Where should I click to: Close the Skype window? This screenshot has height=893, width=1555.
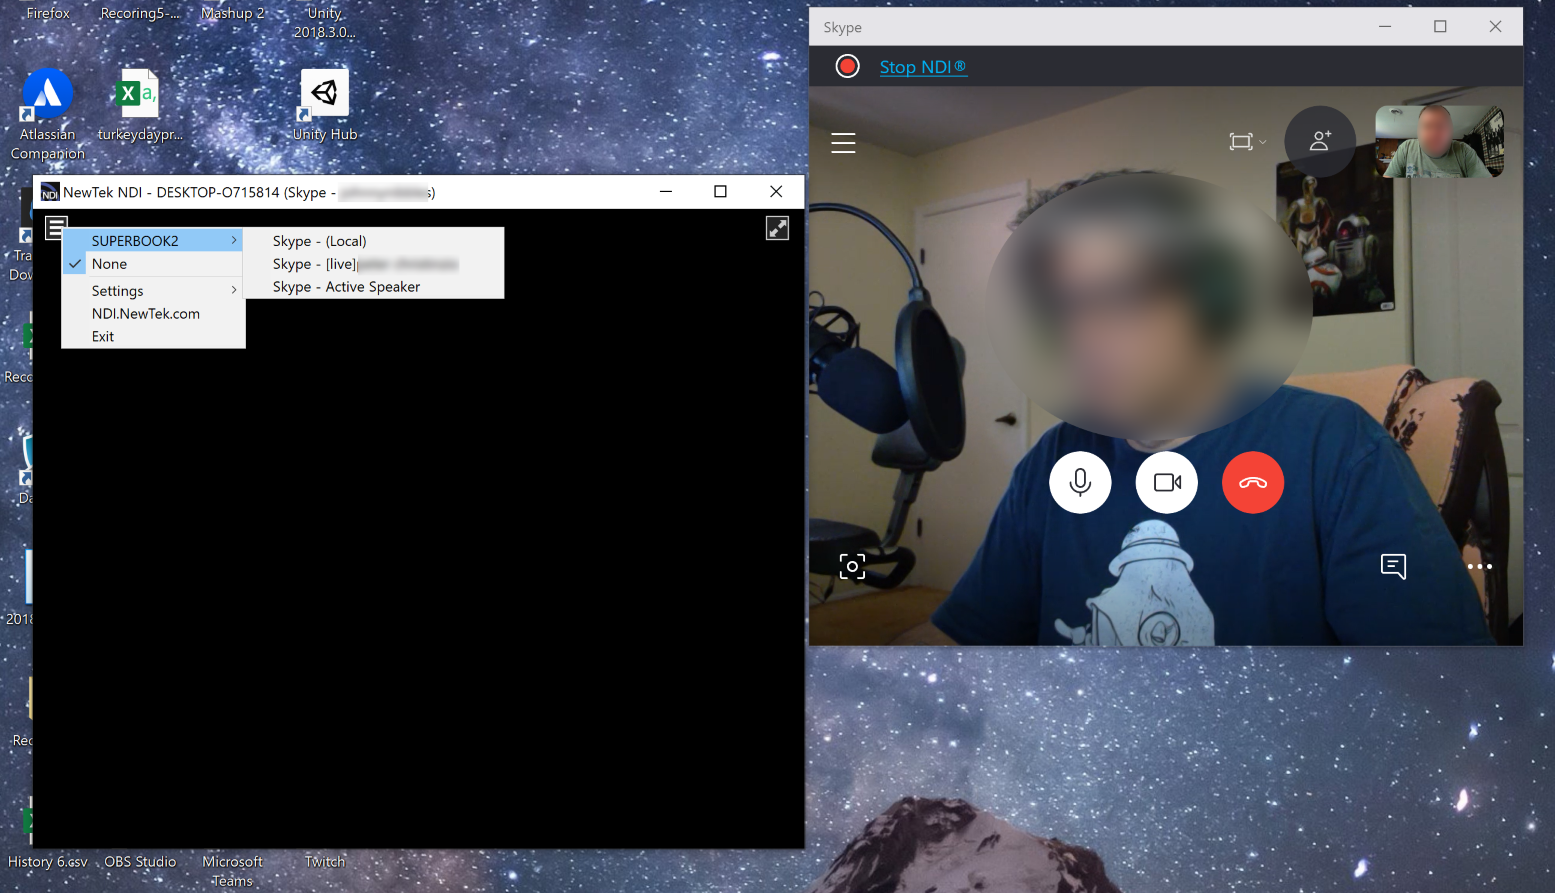click(x=1495, y=27)
